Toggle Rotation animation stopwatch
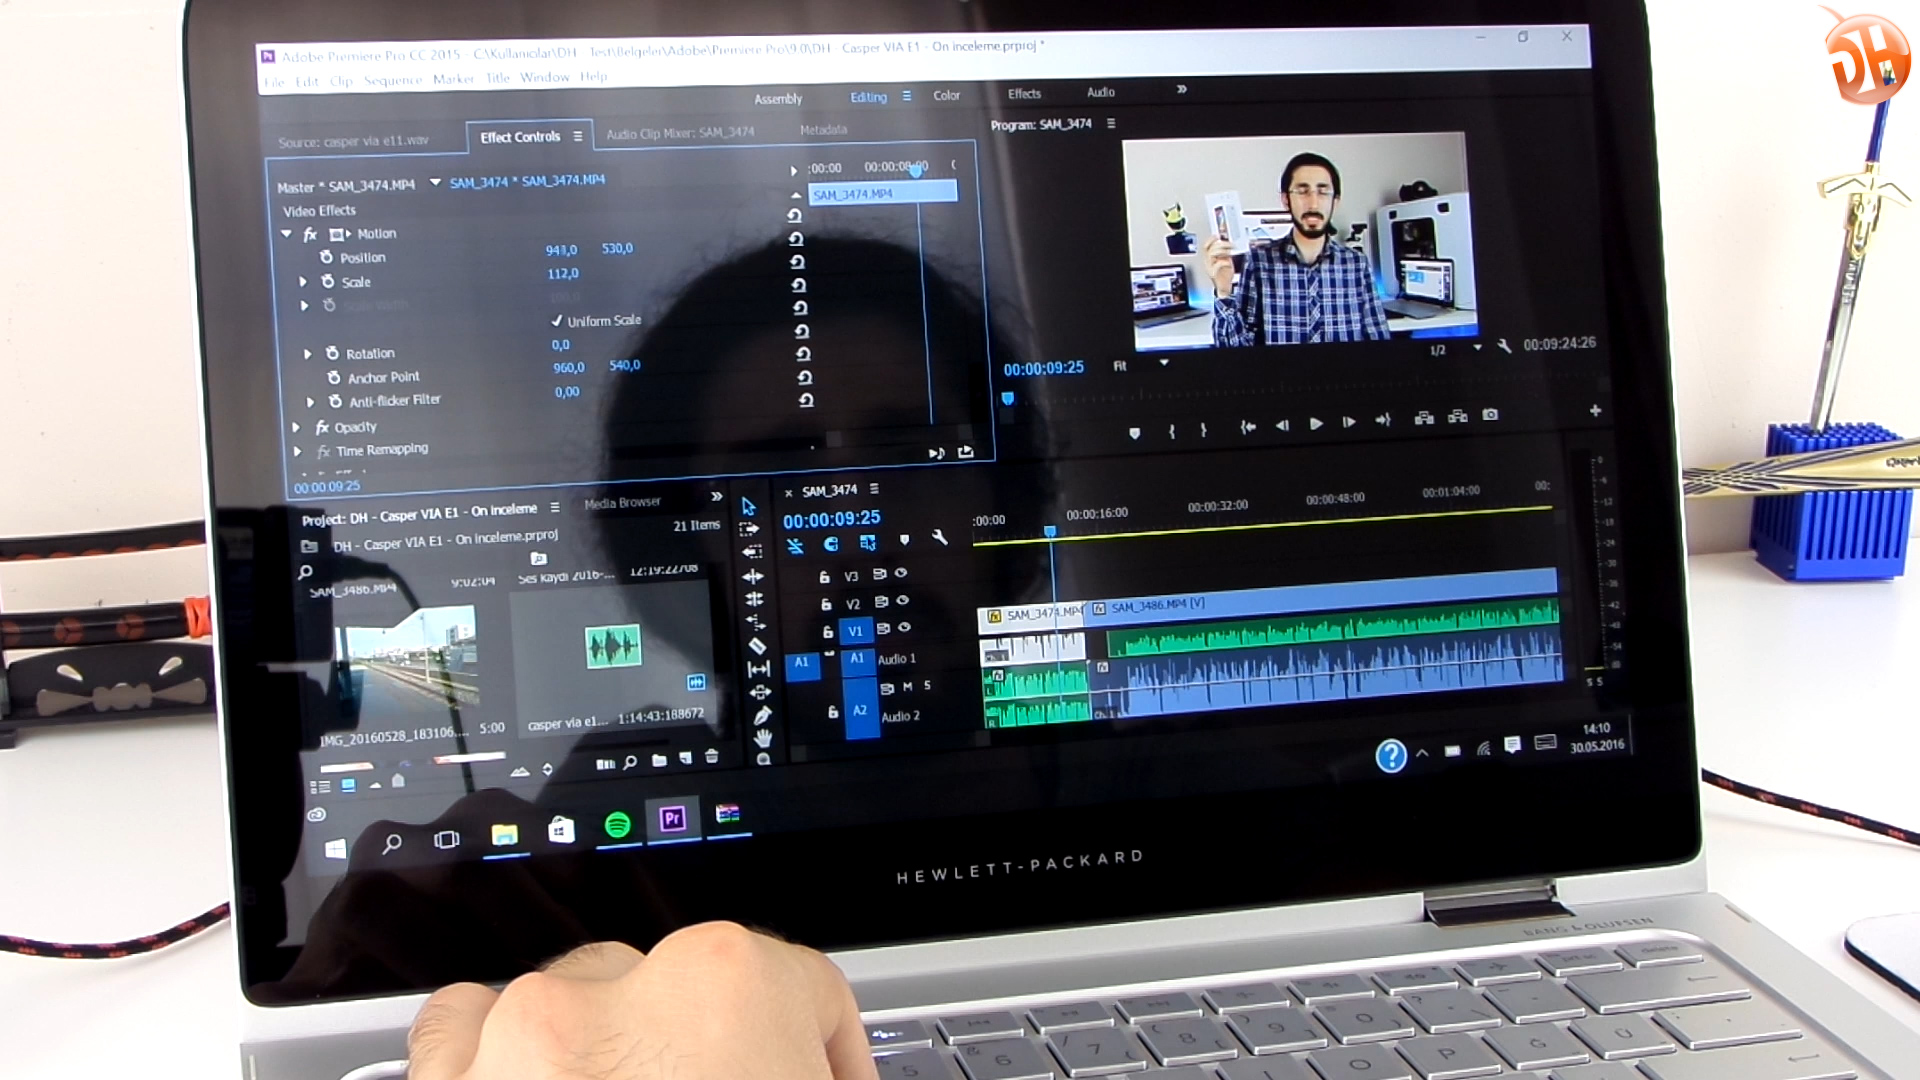The image size is (1920, 1080). pos(332,353)
